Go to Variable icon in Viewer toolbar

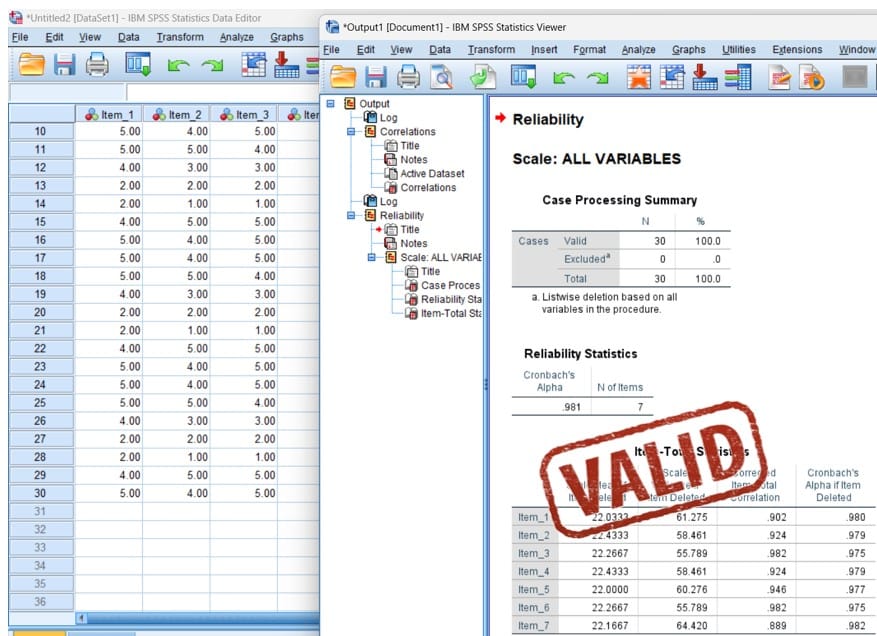[x=705, y=77]
